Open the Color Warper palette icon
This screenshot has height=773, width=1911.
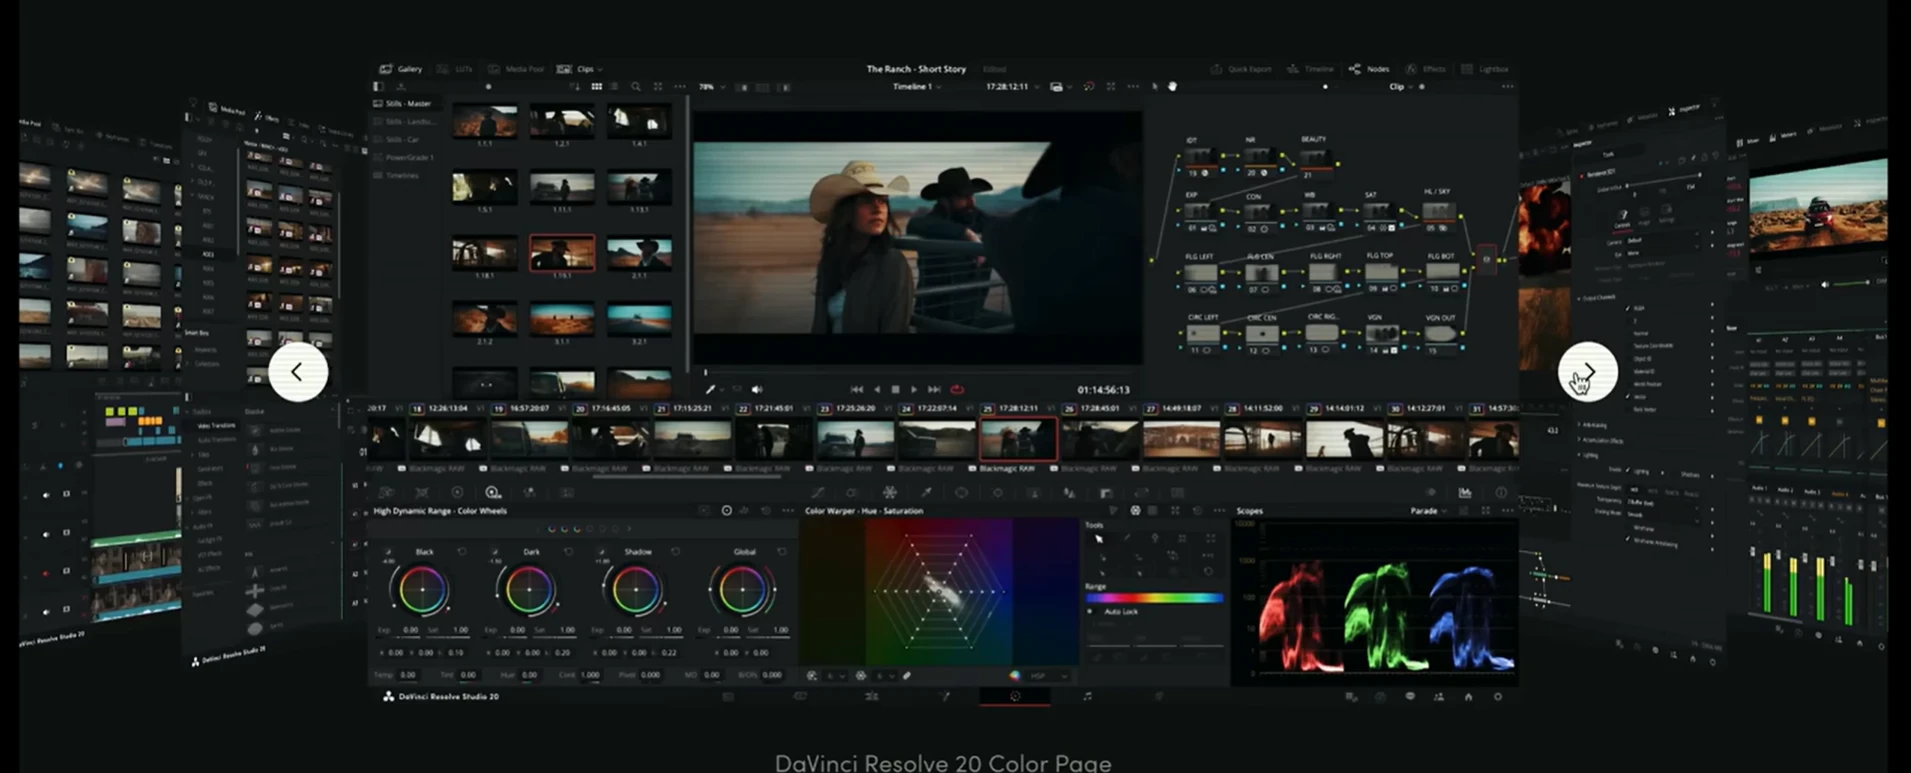(x=889, y=492)
